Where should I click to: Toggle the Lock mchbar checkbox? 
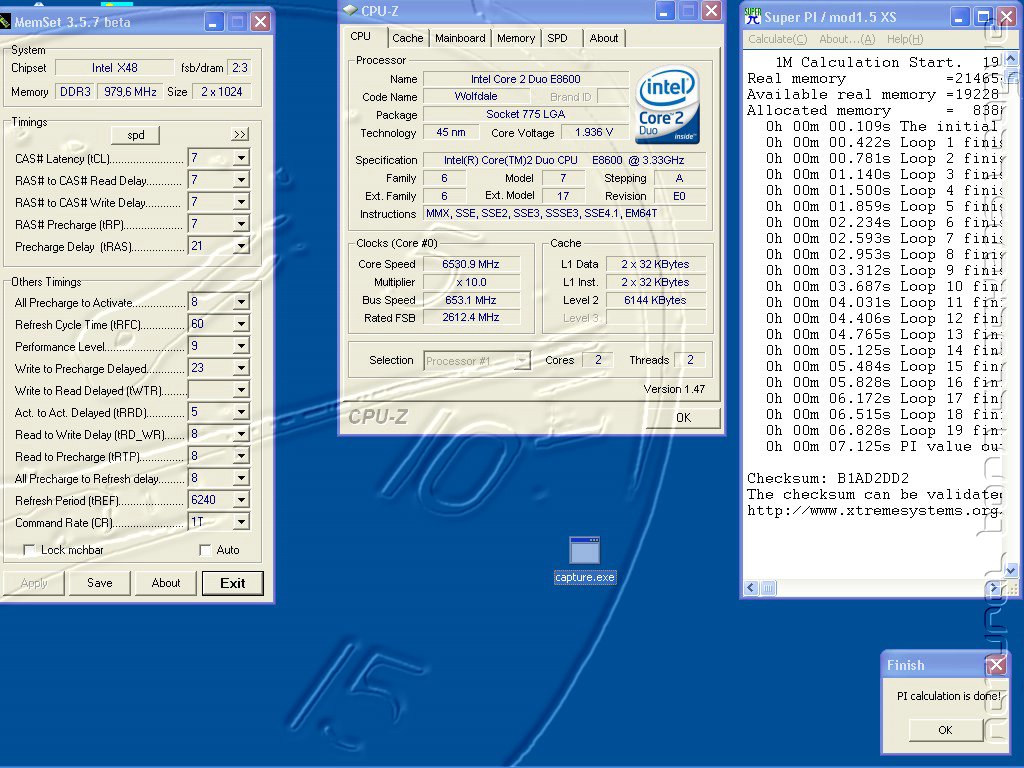coord(29,550)
